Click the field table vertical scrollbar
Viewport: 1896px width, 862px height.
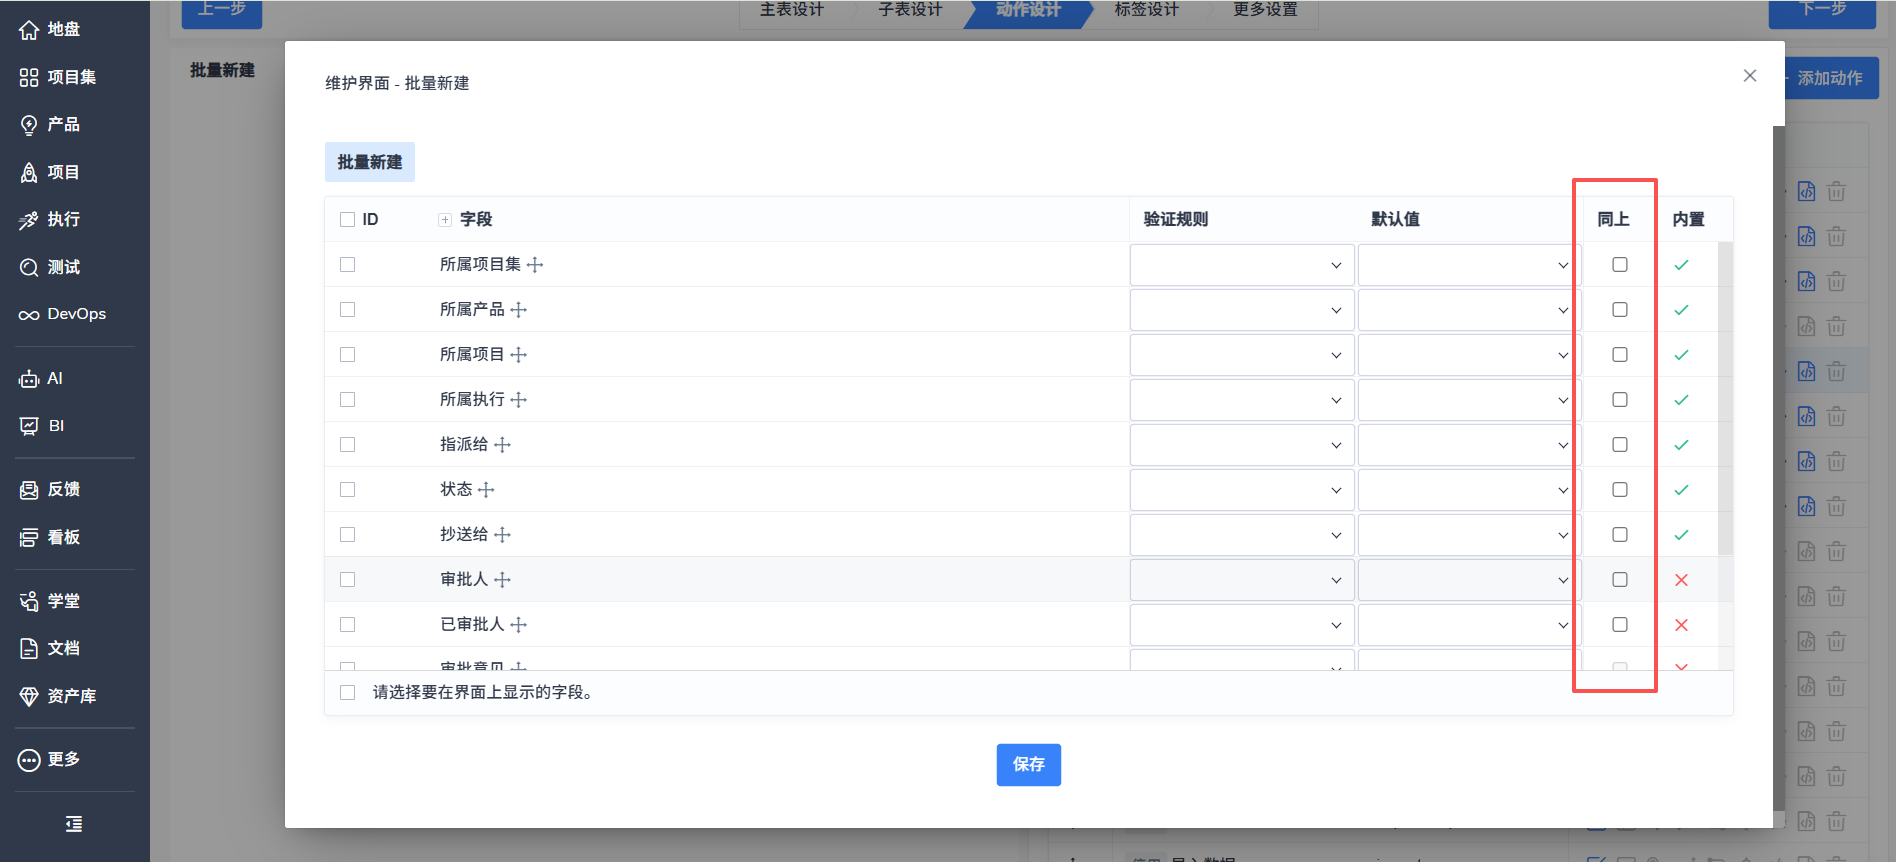tap(1725, 398)
